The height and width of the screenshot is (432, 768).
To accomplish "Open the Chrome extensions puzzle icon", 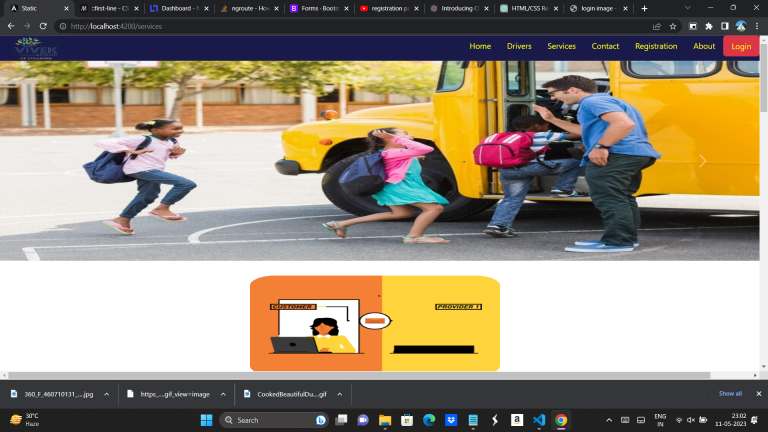I will 708,26.
